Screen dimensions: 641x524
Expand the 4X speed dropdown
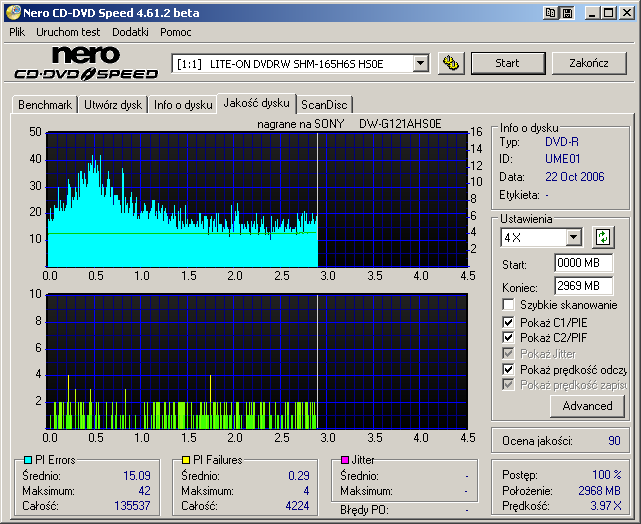click(x=574, y=237)
